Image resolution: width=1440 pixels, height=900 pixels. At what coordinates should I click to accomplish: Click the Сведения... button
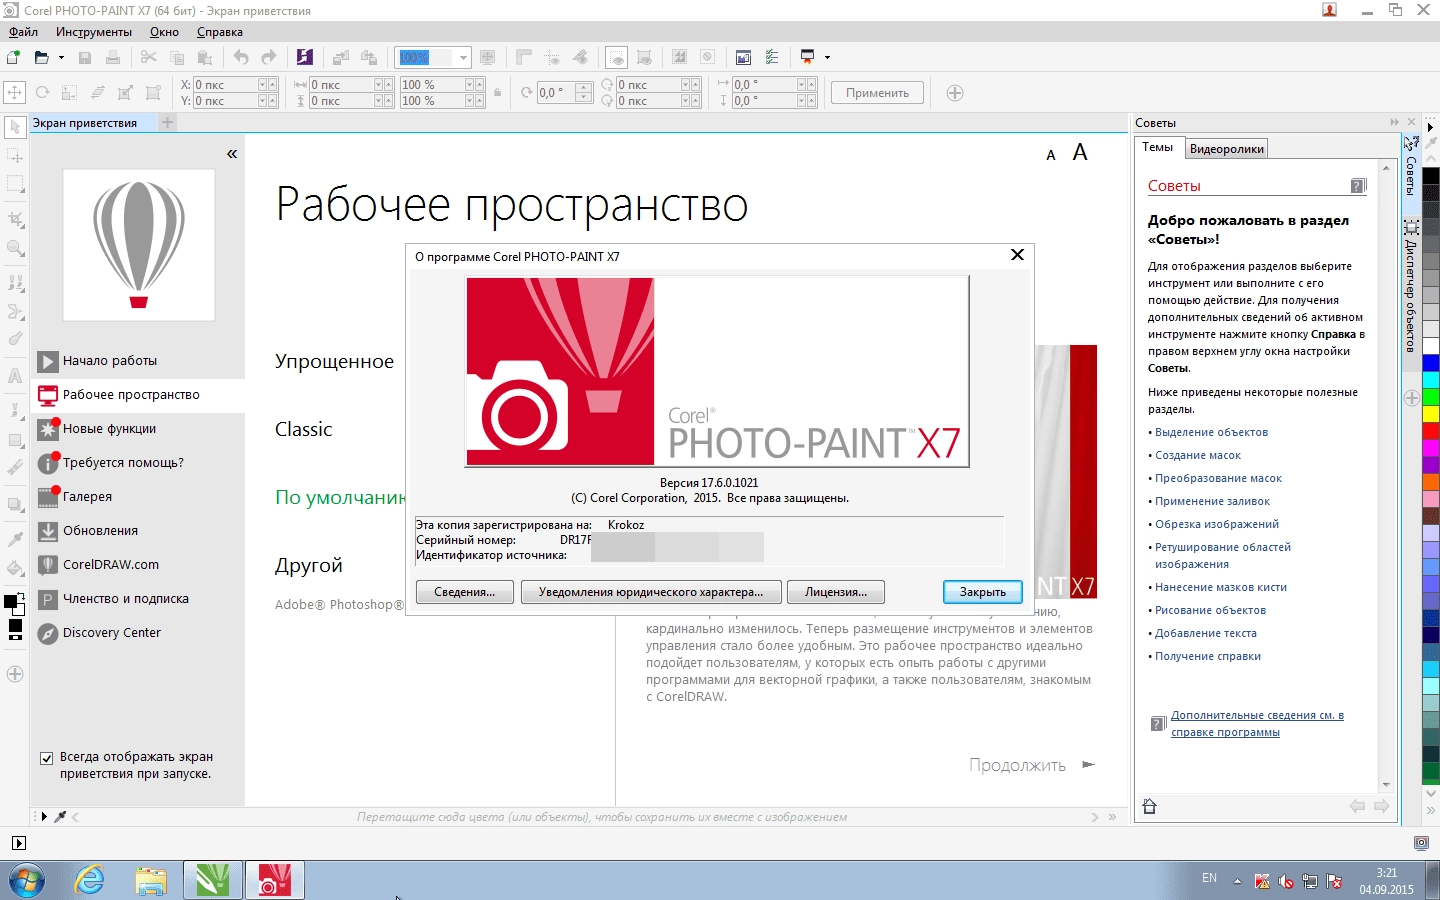(464, 592)
